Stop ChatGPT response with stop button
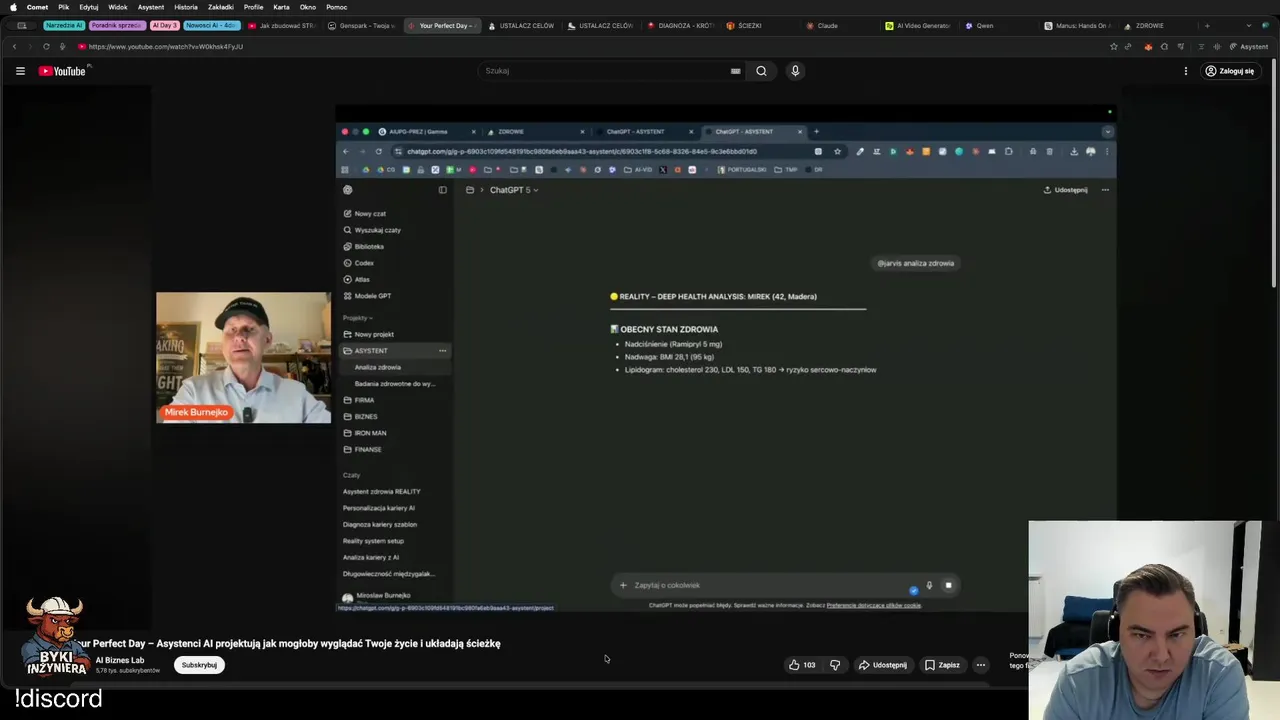This screenshot has width=1280, height=720. [x=948, y=585]
